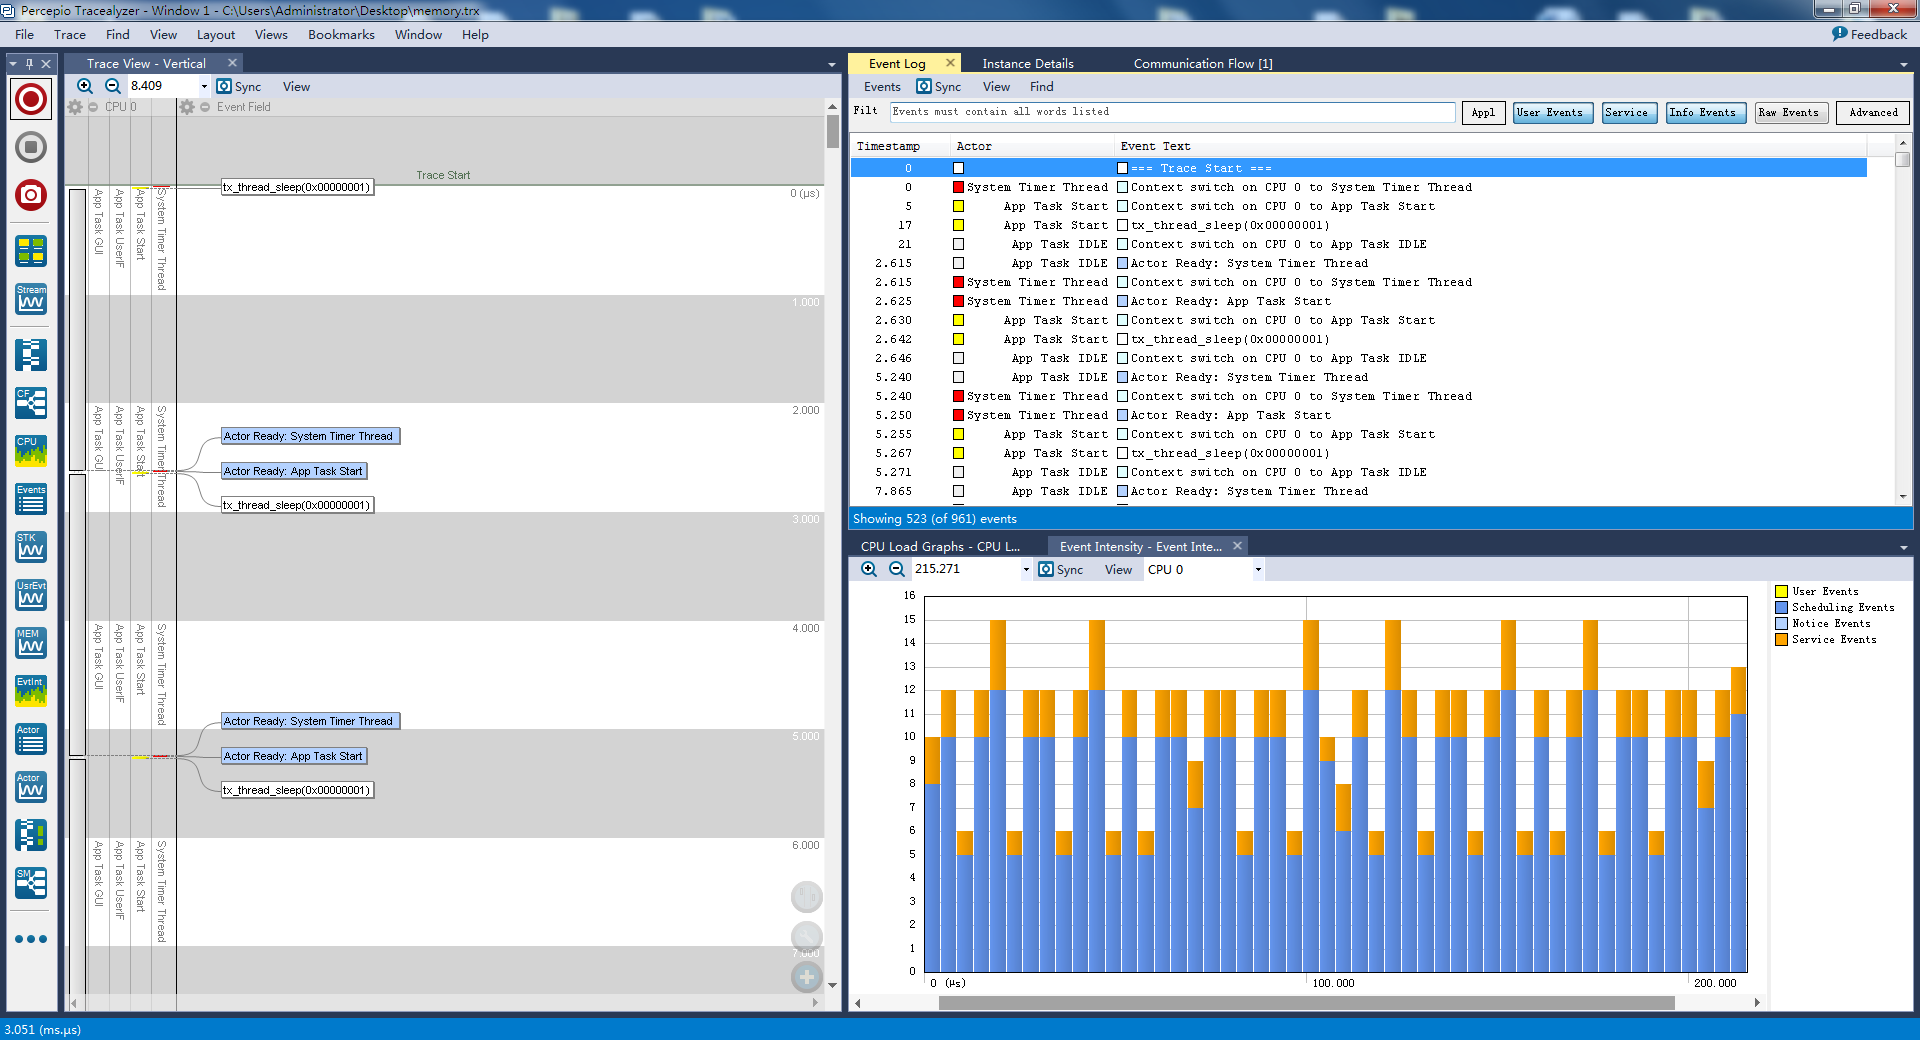Viewport: 1920px width, 1040px height.
Task: Switch to the Instance Details tab
Action: click(1027, 64)
